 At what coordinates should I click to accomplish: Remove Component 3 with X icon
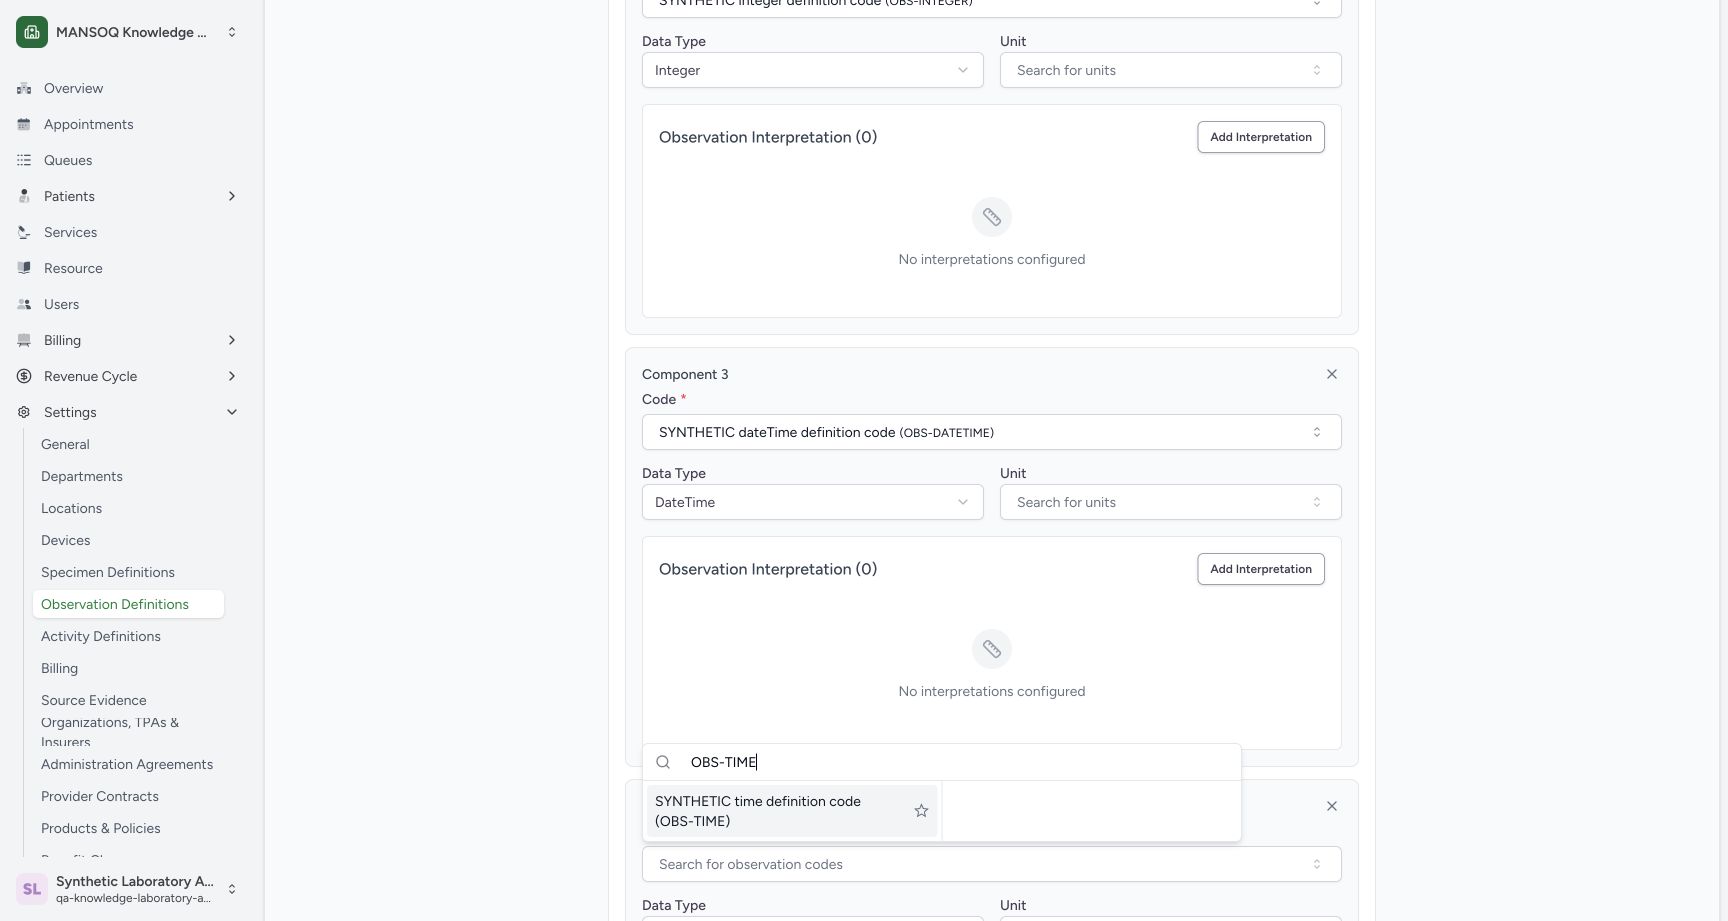(1332, 374)
